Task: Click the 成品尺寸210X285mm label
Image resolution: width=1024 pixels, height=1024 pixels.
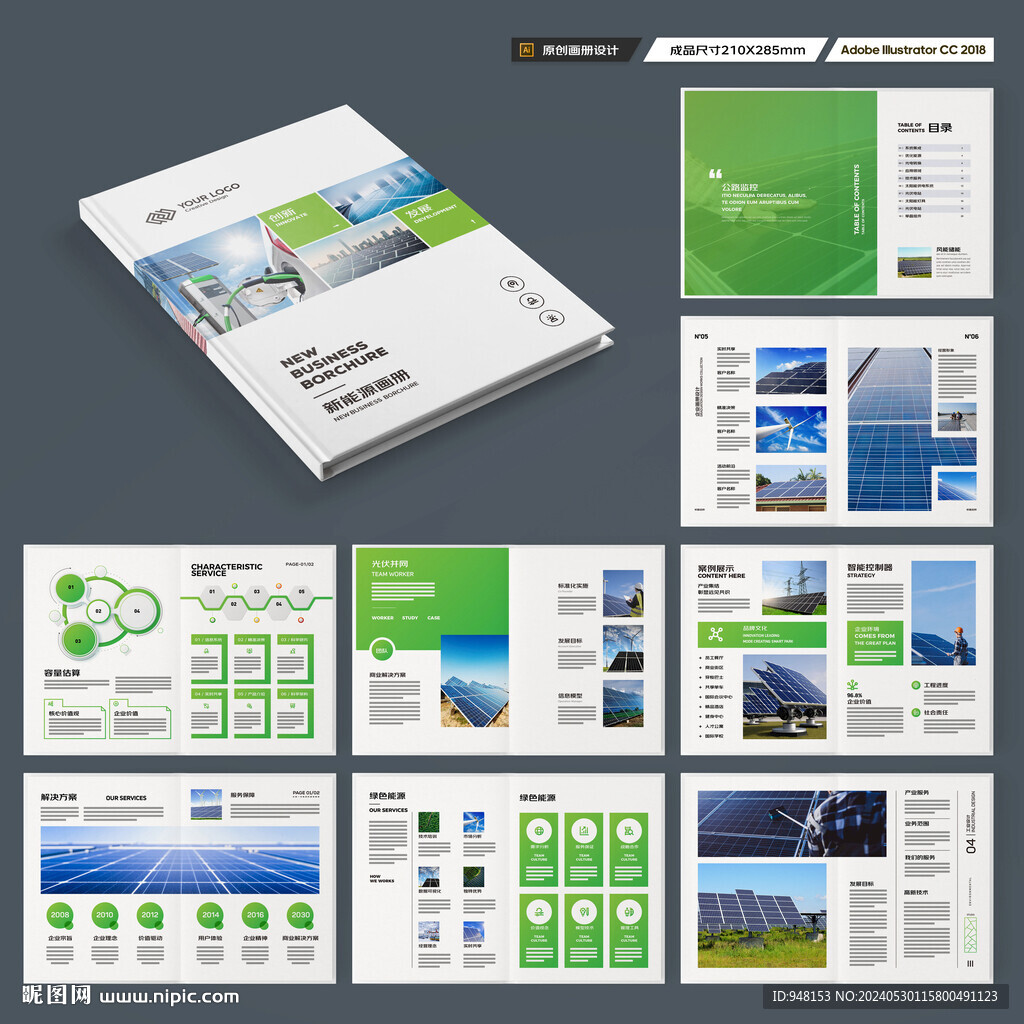Action: [x=737, y=50]
